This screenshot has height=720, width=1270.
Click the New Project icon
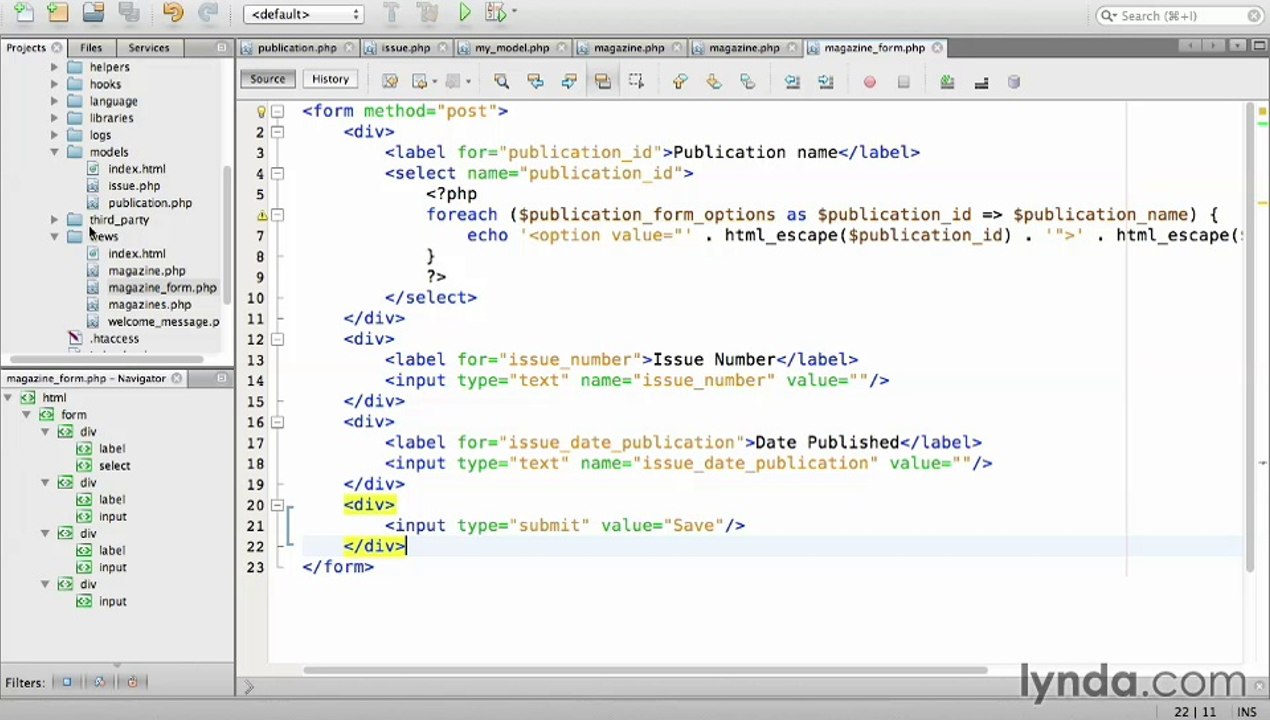pos(58,13)
